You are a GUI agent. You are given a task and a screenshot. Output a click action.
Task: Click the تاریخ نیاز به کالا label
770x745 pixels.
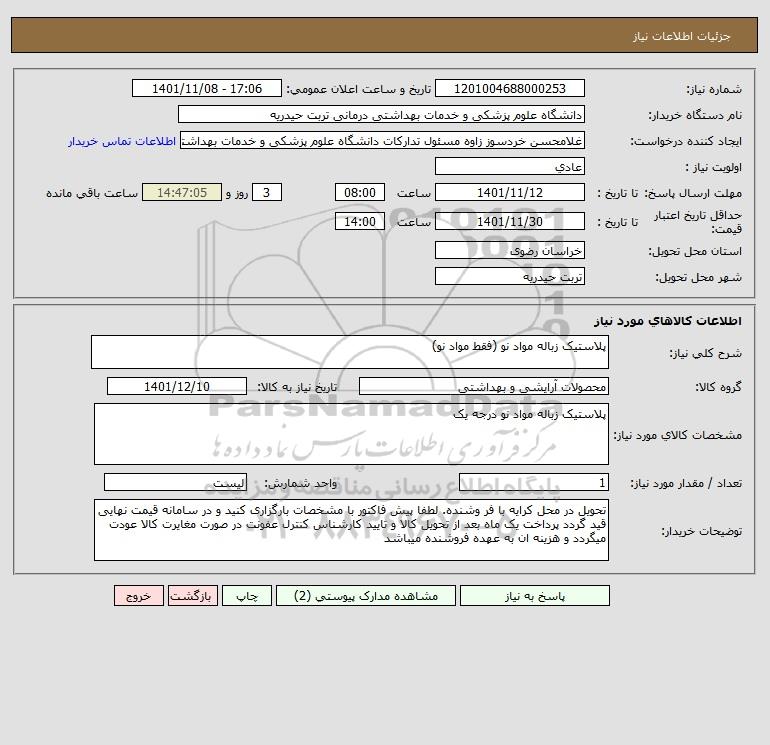coord(298,387)
